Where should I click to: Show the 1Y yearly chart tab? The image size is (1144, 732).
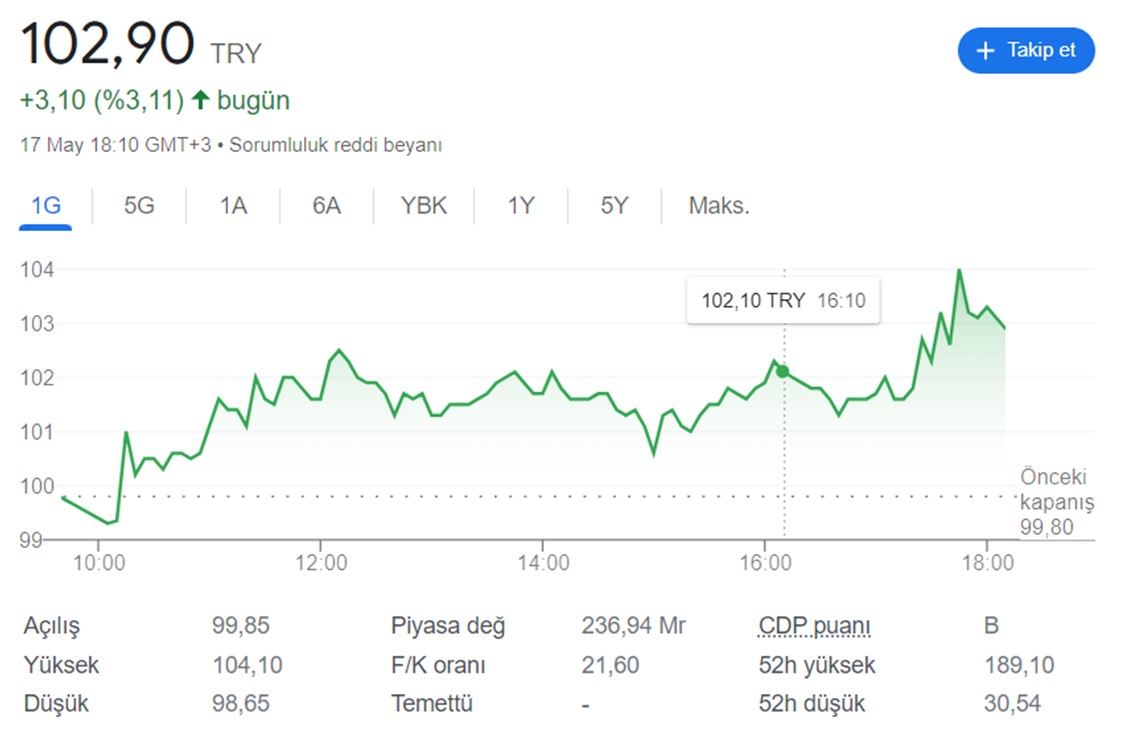point(521,205)
